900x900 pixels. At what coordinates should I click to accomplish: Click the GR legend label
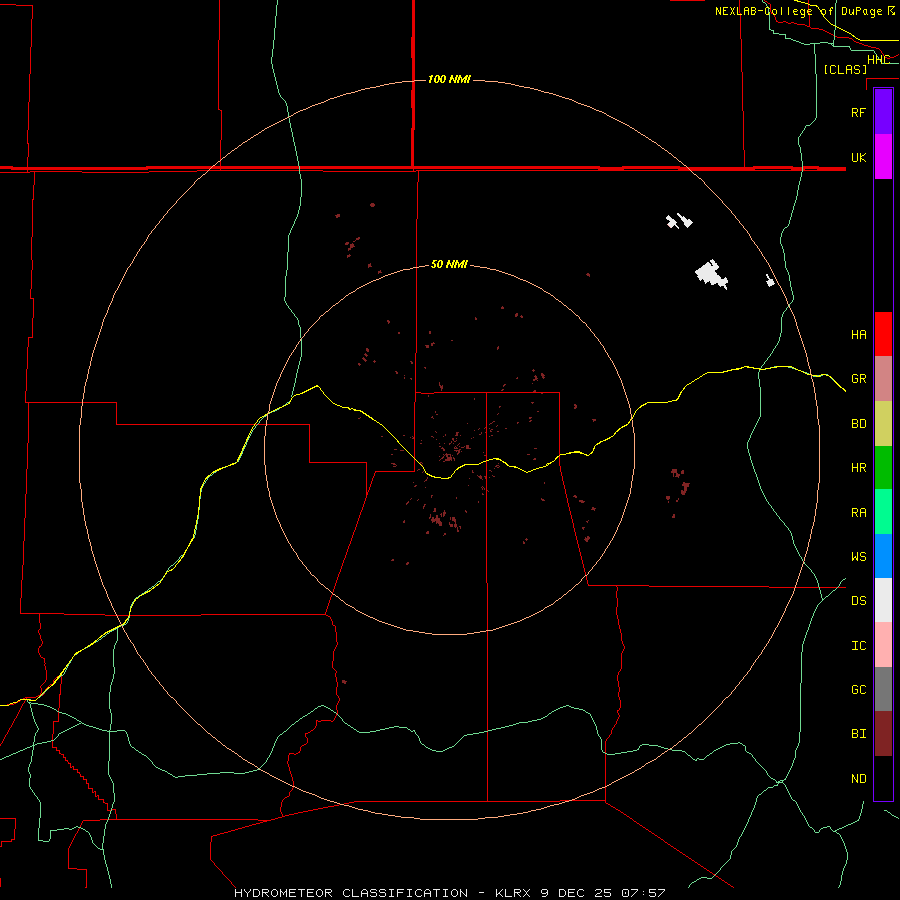858,379
